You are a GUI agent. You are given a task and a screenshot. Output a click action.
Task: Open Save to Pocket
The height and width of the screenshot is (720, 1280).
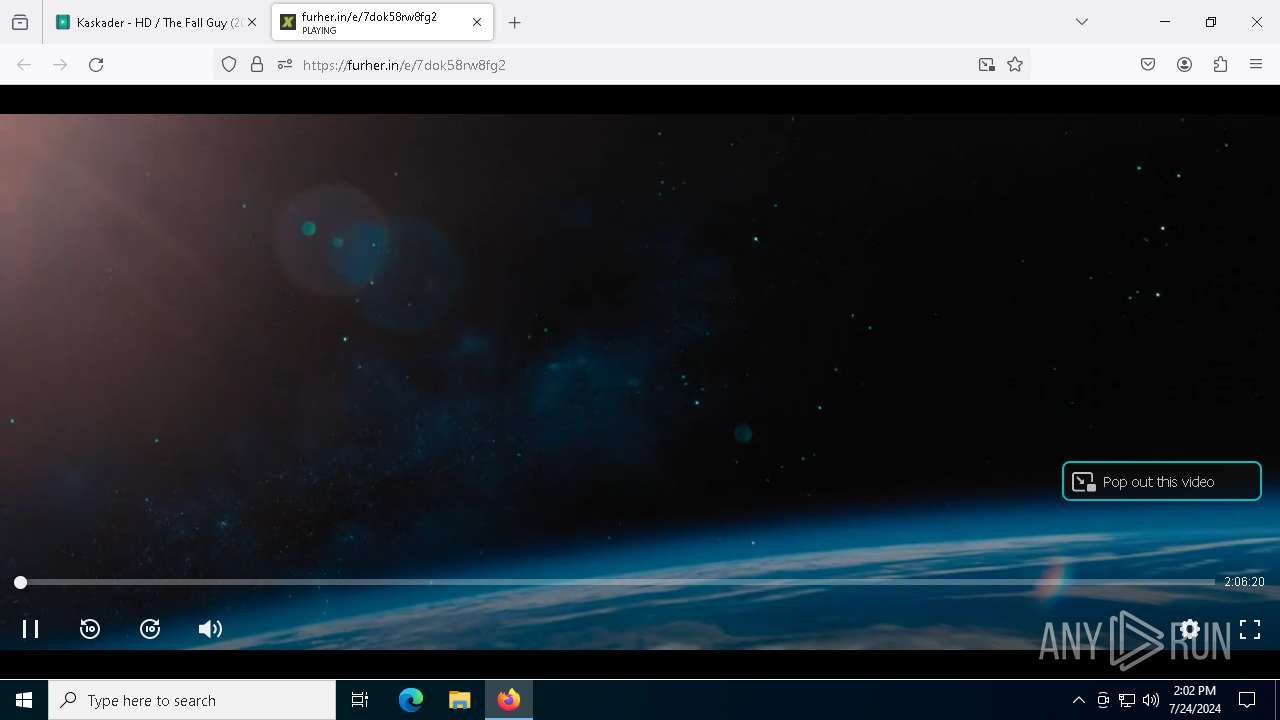pos(1148,65)
